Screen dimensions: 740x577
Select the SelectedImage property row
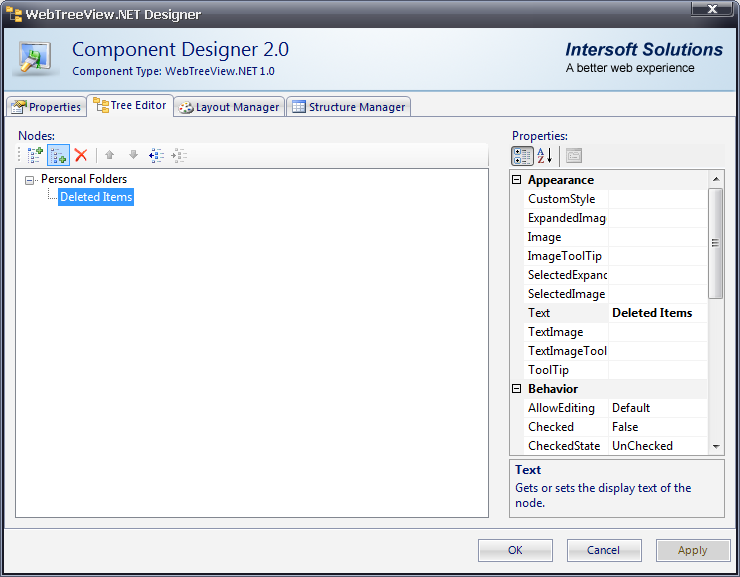coord(615,294)
